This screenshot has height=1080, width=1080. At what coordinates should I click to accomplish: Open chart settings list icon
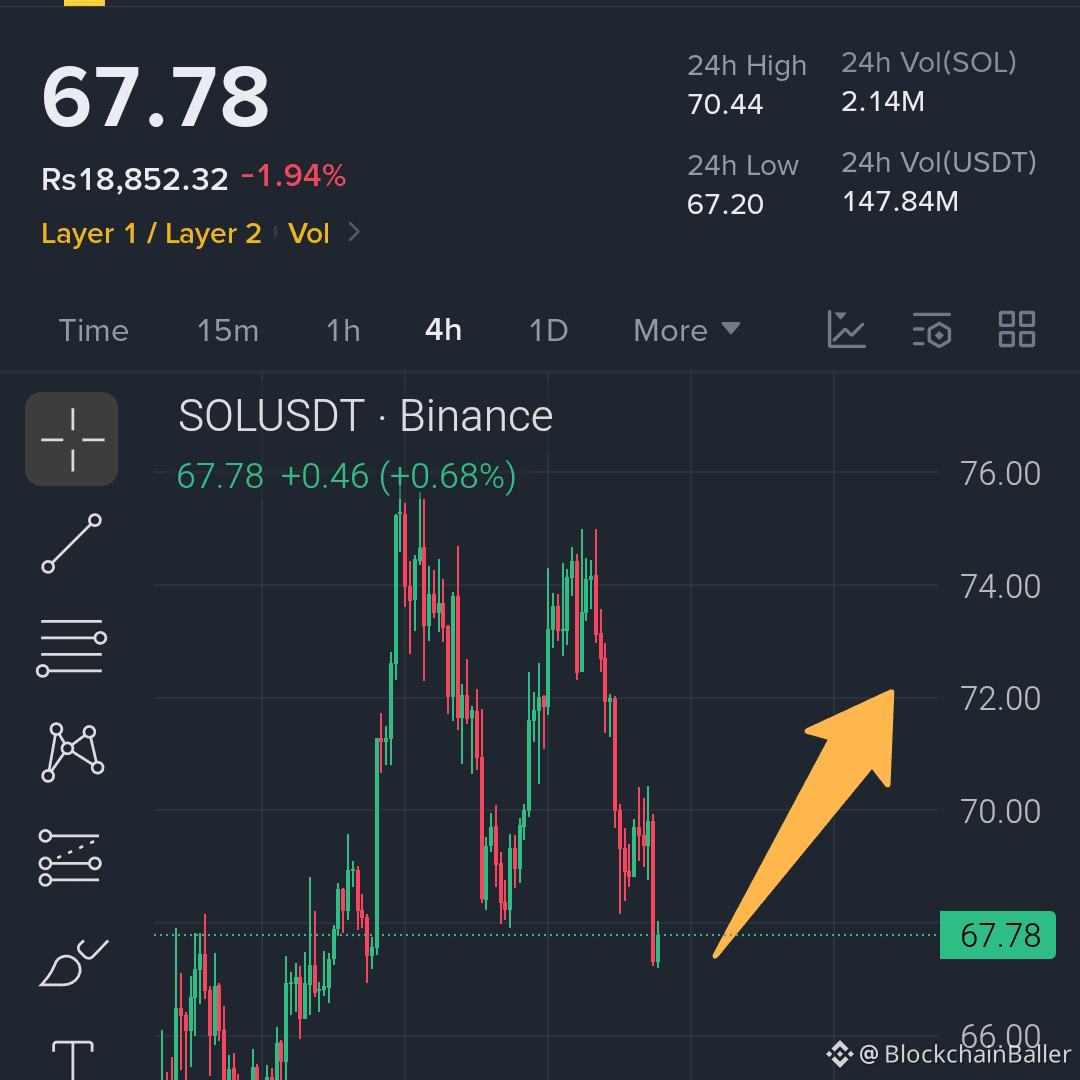coord(932,329)
